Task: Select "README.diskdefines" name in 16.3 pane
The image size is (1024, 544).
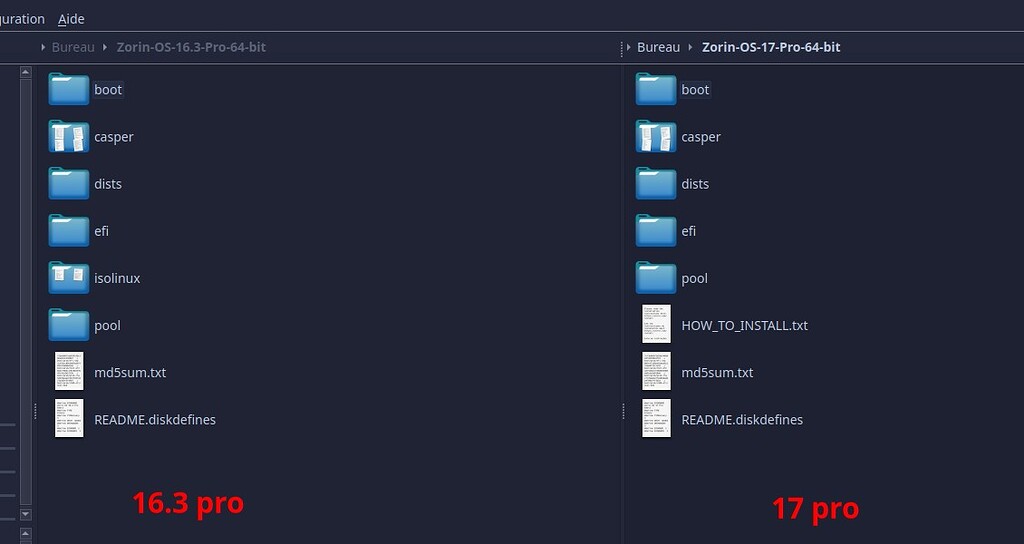Action: click(x=155, y=419)
